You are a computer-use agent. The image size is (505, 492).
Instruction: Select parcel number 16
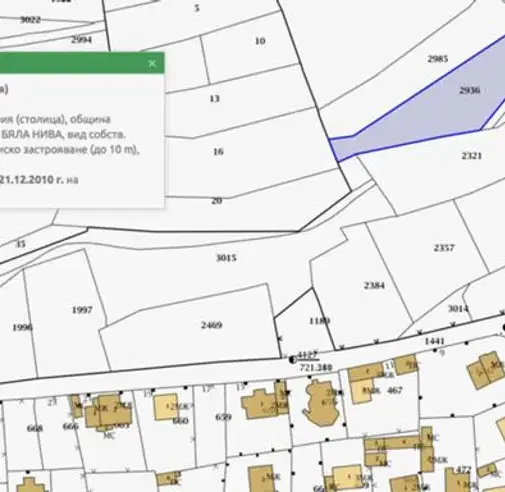click(x=218, y=152)
